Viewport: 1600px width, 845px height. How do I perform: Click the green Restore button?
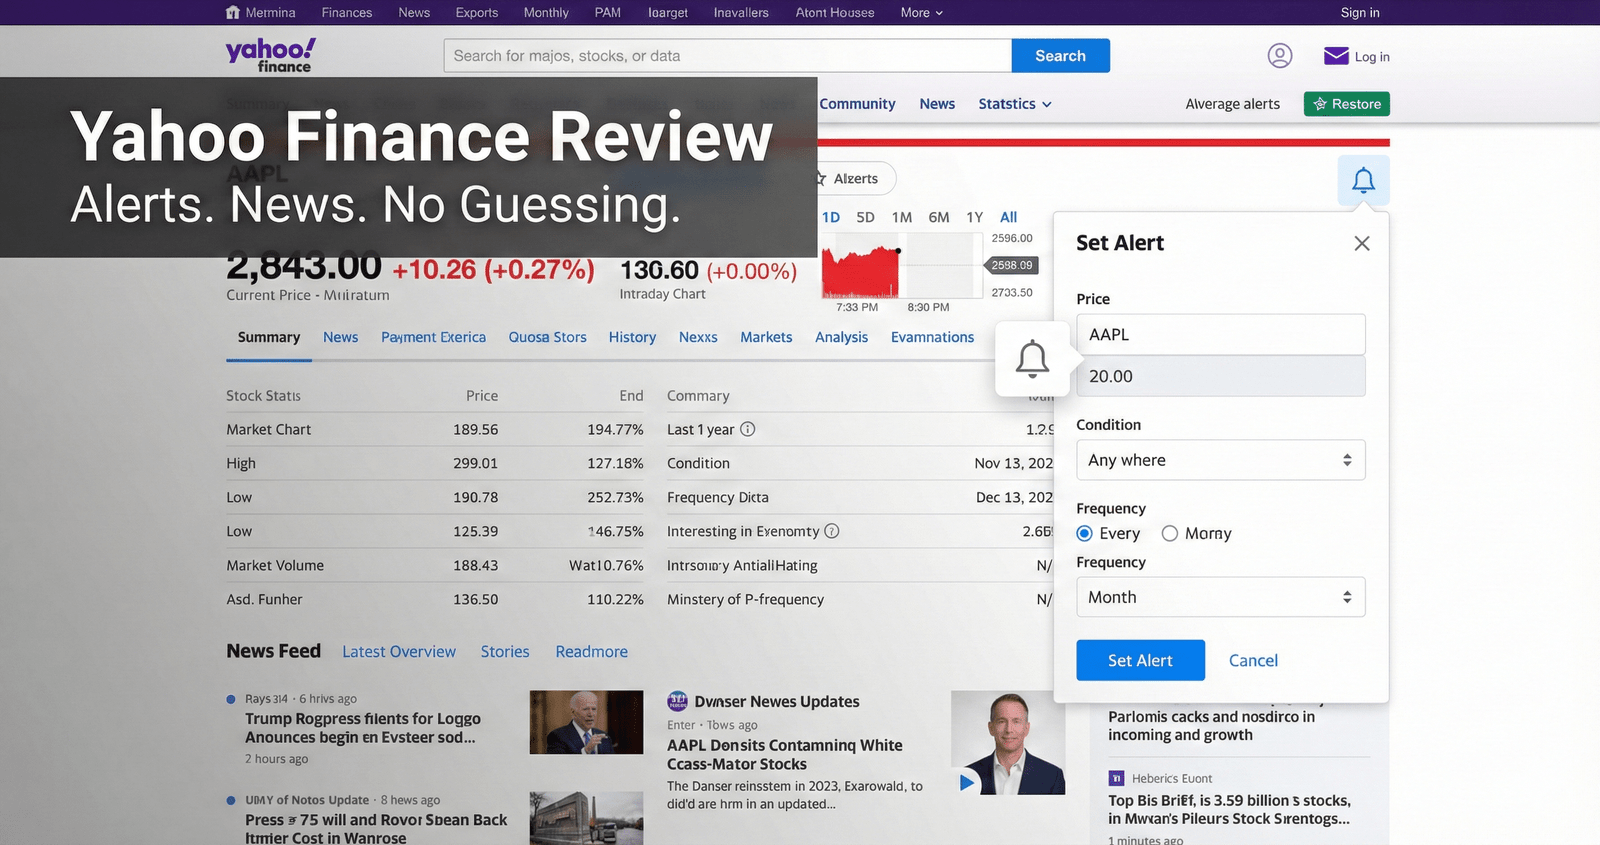[x=1347, y=104]
